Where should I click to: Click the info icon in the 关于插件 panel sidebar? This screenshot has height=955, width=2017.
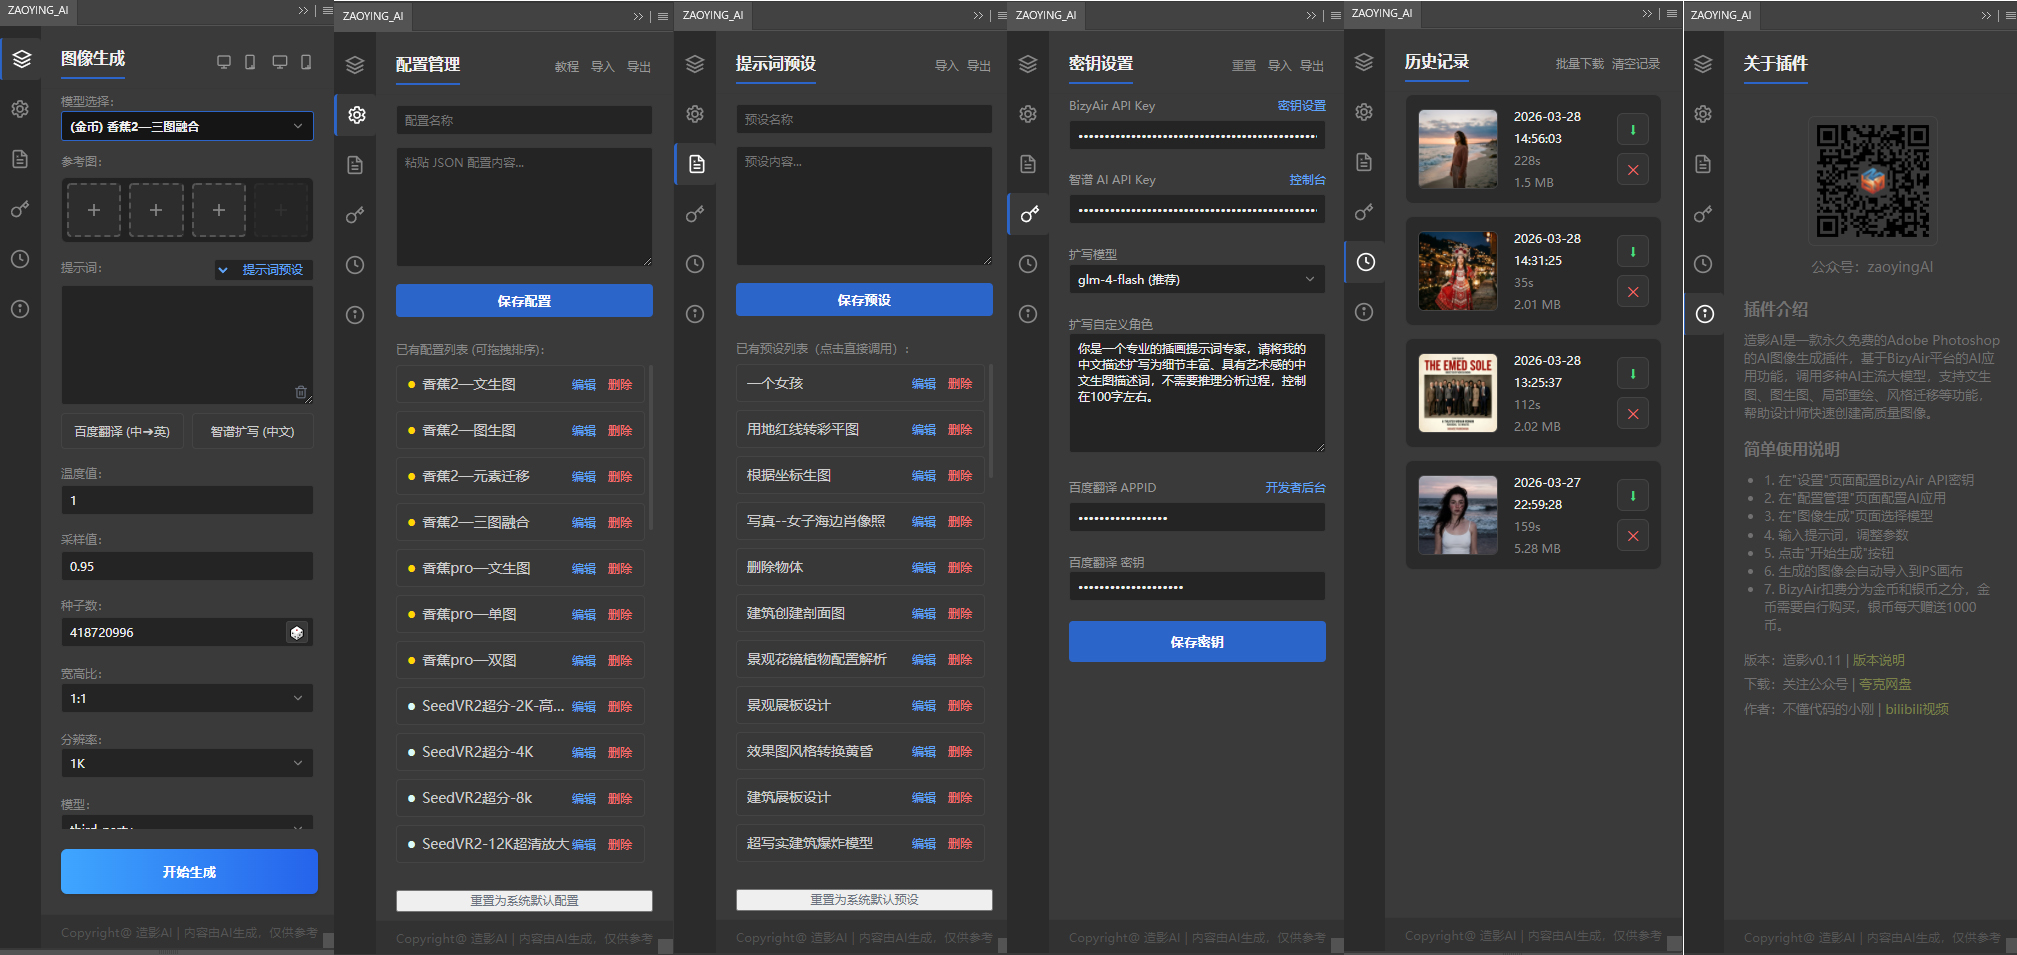coord(1704,314)
